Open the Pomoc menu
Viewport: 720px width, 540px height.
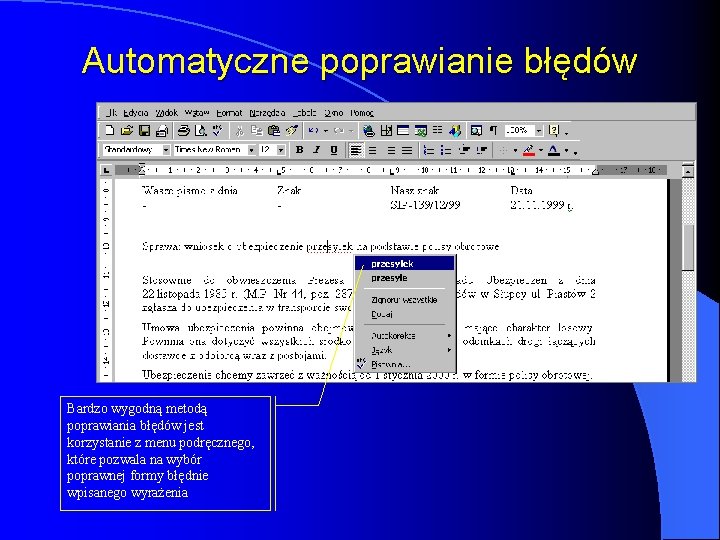click(362, 112)
